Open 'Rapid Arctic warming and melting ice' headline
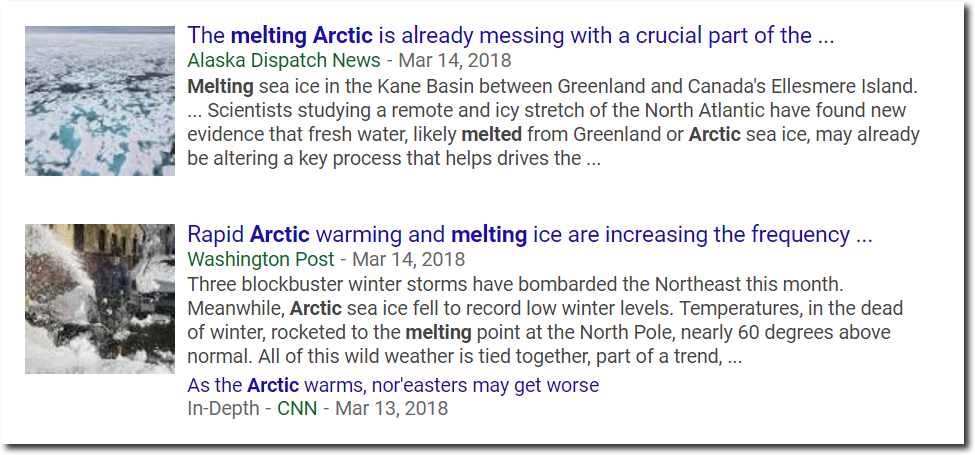The image size is (975, 455). [x=530, y=234]
